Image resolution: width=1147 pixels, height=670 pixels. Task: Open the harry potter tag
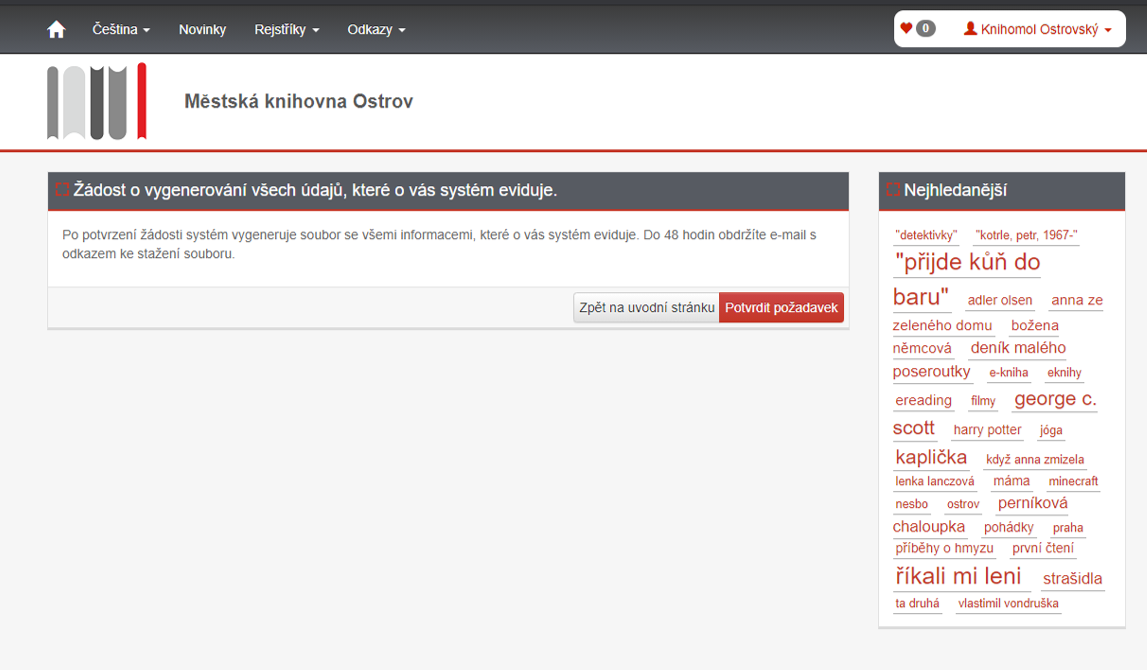[x=987, y=430]
